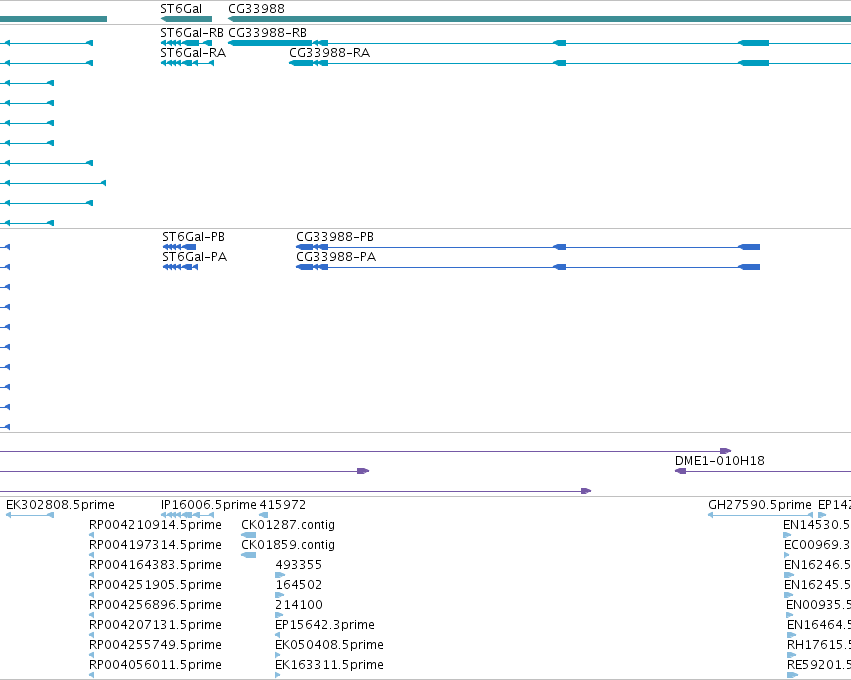
Task: Select the EK302808.5prime EST feature
Action: pyautogui.click(x=30, y=515)
